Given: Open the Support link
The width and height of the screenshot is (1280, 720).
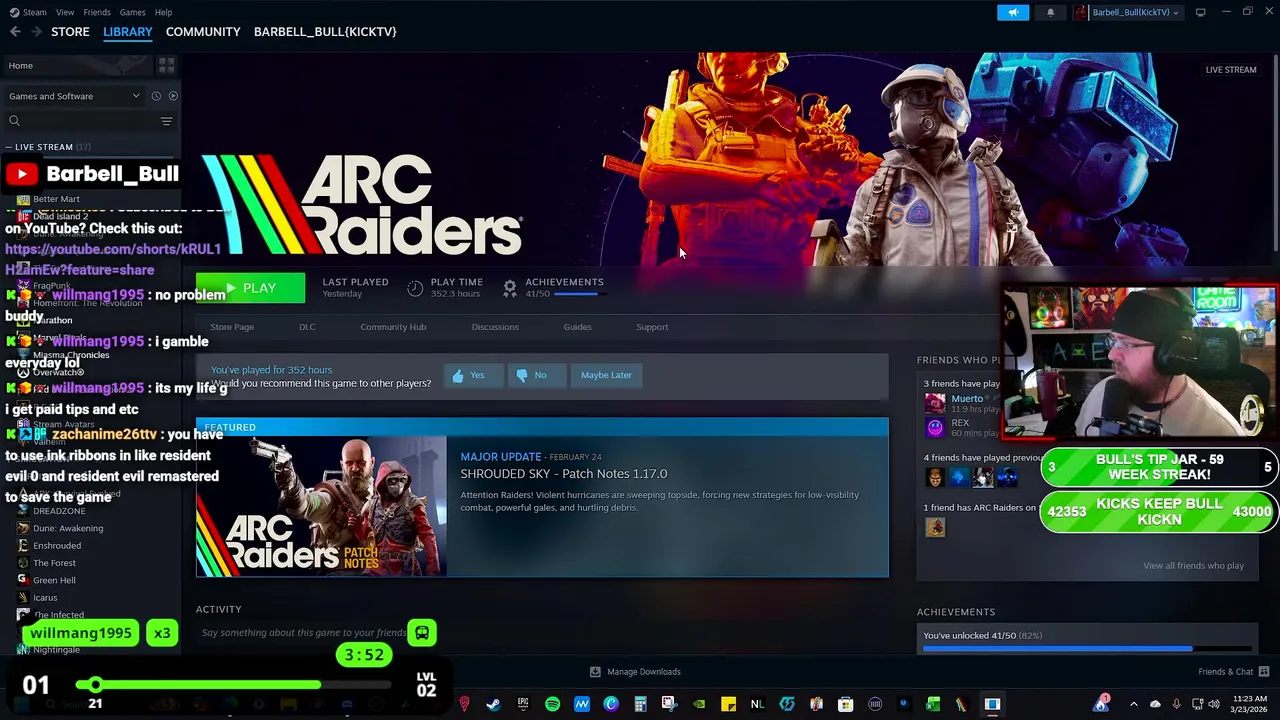Looking at the screenshot, I should pyautogui.click(x=652, y=327).
